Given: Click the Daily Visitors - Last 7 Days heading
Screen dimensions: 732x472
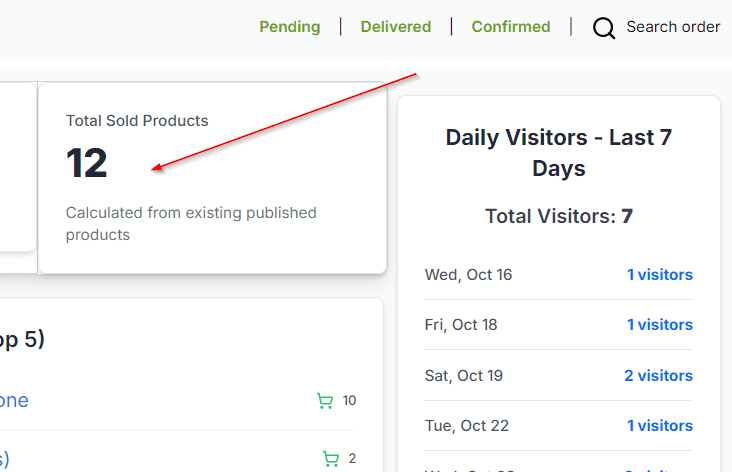Looking at the screenshot, I should pos(559,153).
